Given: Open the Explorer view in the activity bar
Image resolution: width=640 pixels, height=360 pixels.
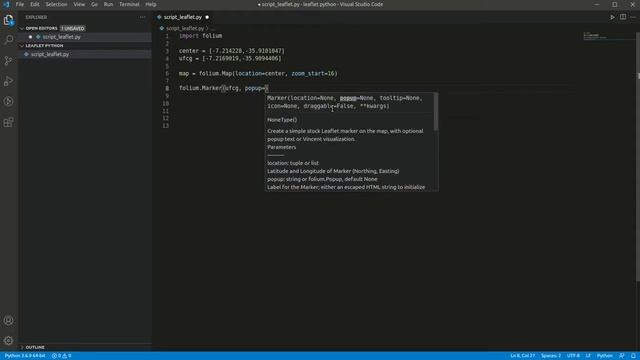Looking at the screenshot, I should click(x=9, y=20).
